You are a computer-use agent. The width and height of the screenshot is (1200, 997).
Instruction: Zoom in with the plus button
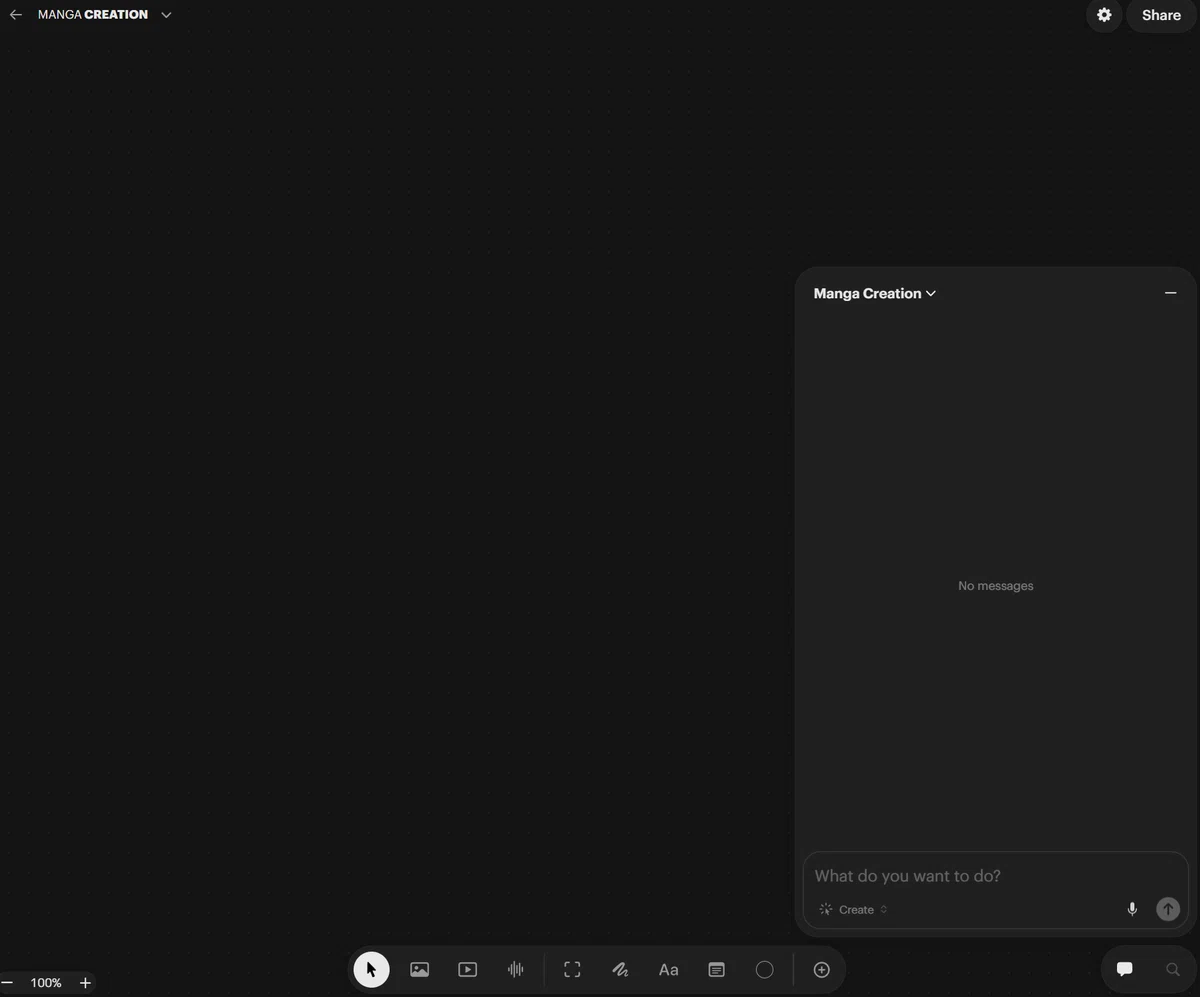85,983
